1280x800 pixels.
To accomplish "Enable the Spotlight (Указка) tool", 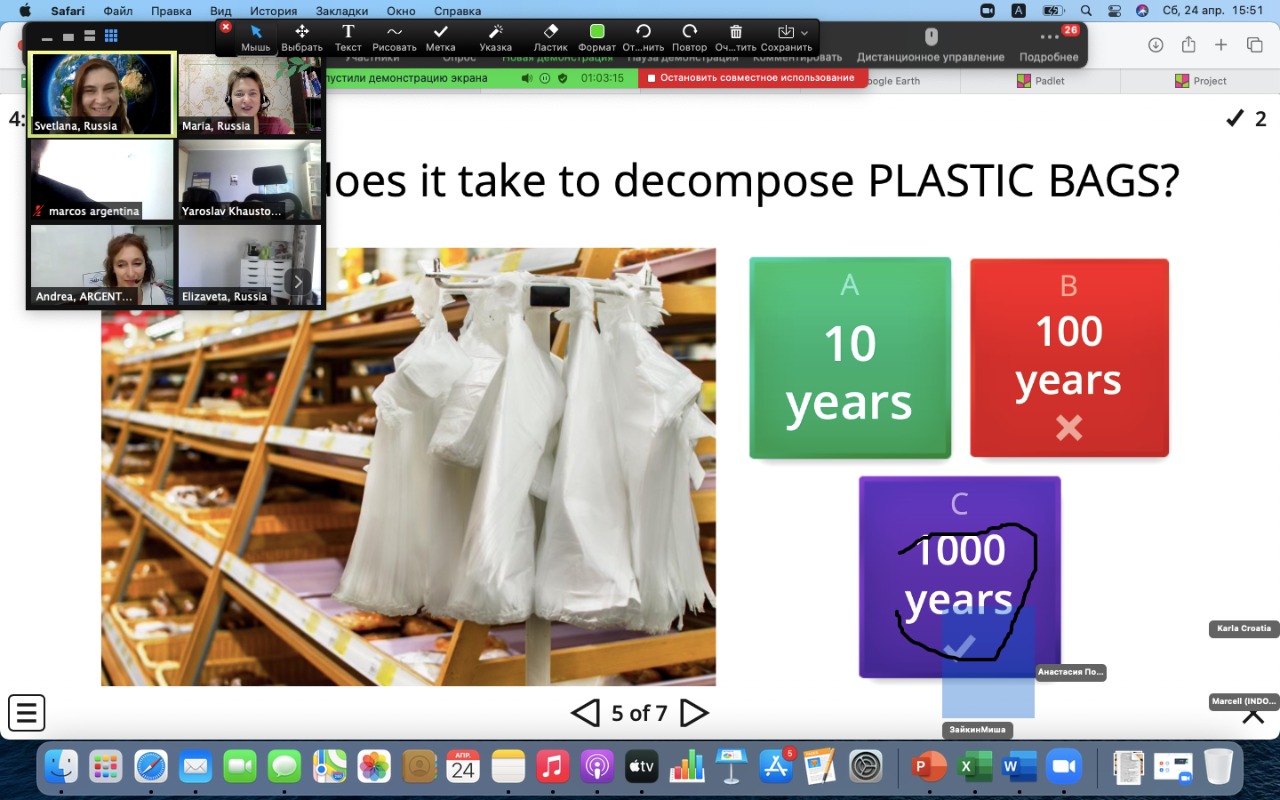I will [x=495, y=38].
